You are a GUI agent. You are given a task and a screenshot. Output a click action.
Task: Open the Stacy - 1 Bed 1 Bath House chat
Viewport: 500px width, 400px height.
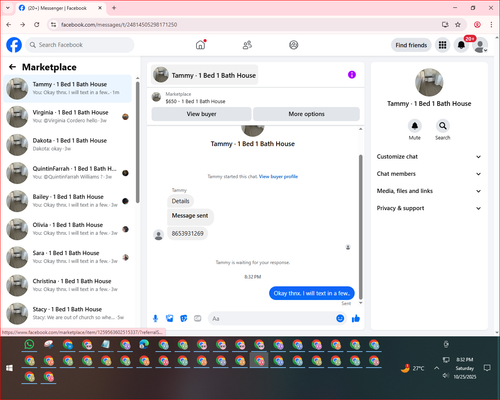(68, 313)
